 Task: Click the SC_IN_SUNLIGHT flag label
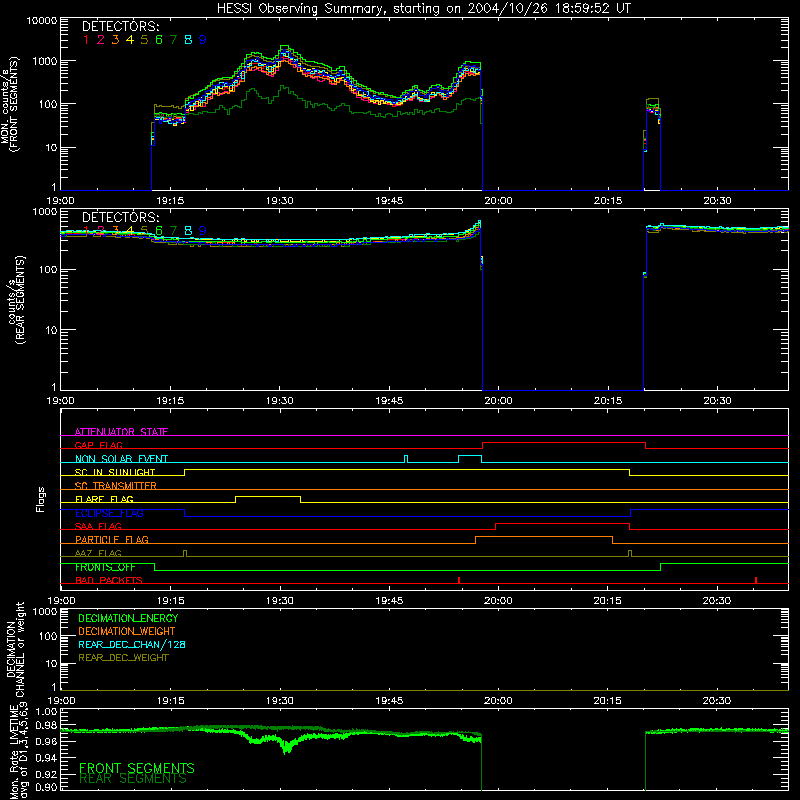pyautogui.click(x=115, y=472)
